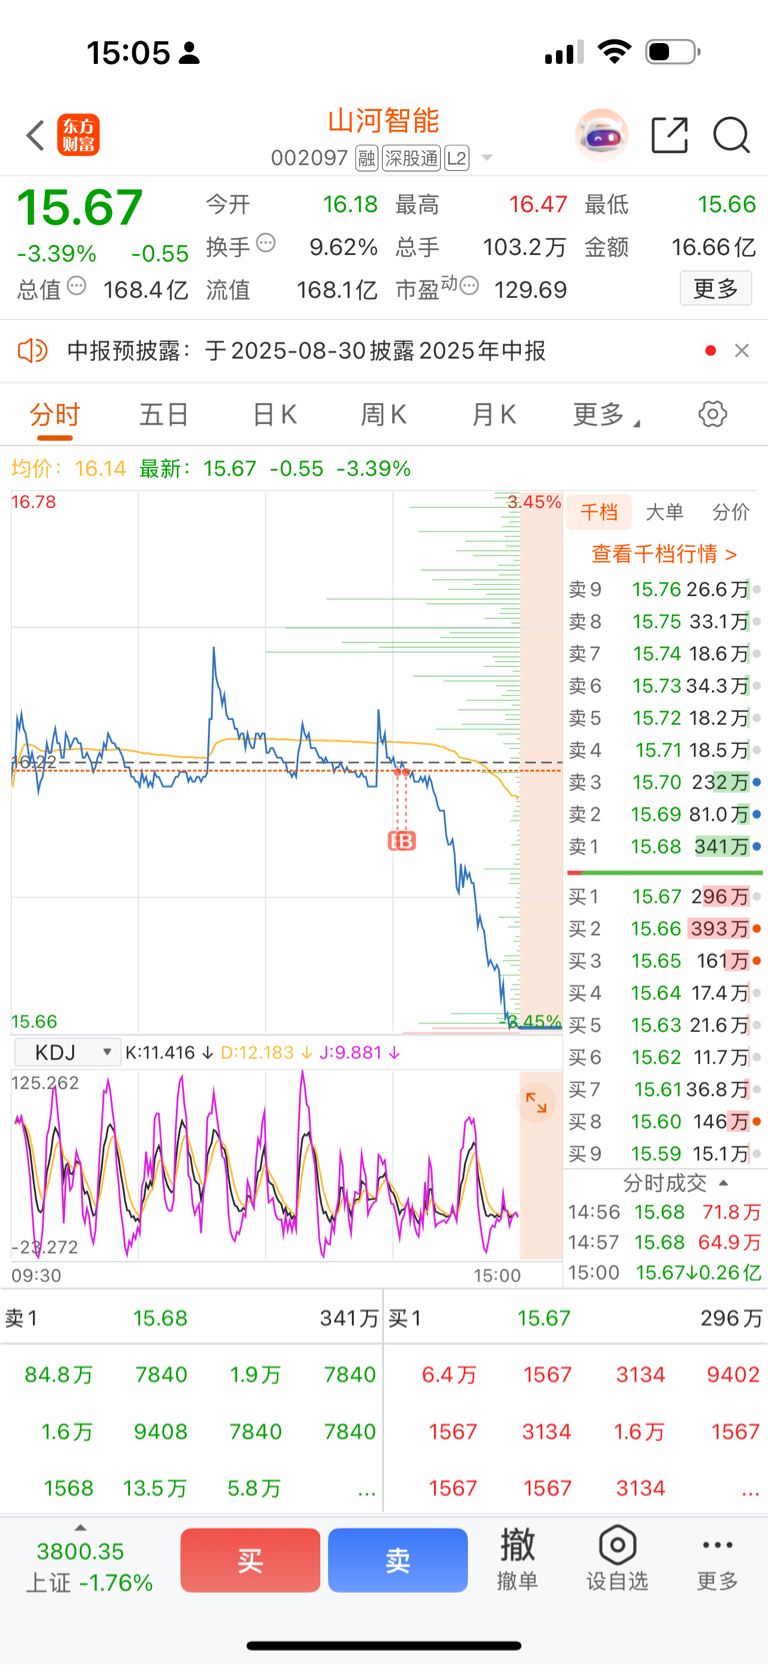Open the AI robot assistant icon
This screenshot has height=1665, width=768.
coord(602,135)
